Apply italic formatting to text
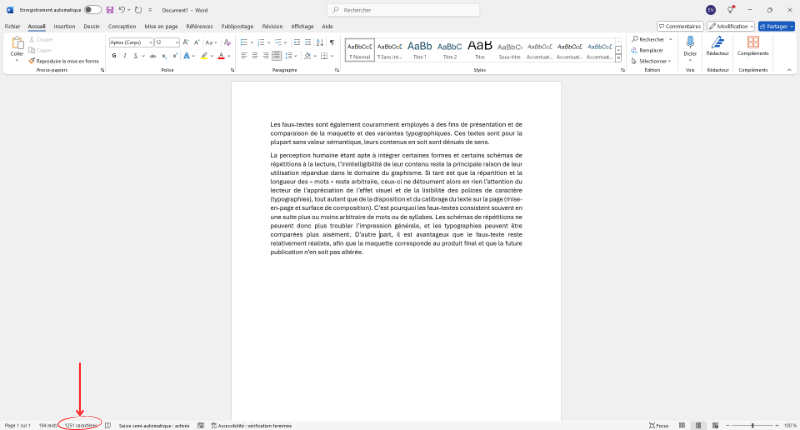 125,56
